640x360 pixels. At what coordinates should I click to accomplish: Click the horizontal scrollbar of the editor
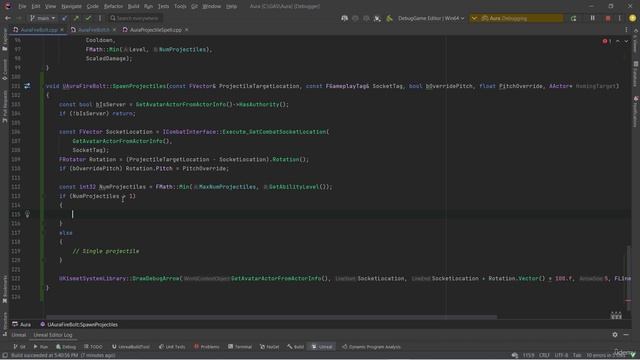click(271, 316)
